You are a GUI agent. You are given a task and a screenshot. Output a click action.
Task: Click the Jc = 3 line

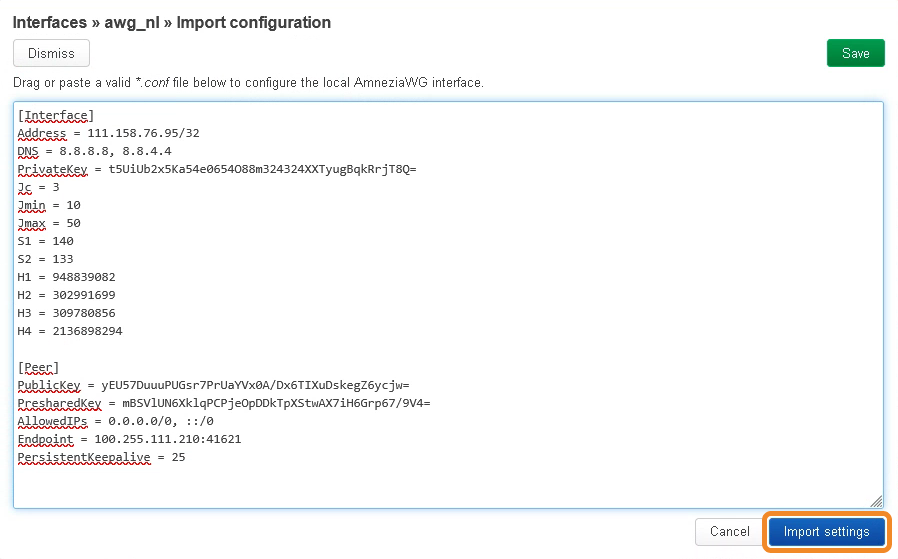39,187
